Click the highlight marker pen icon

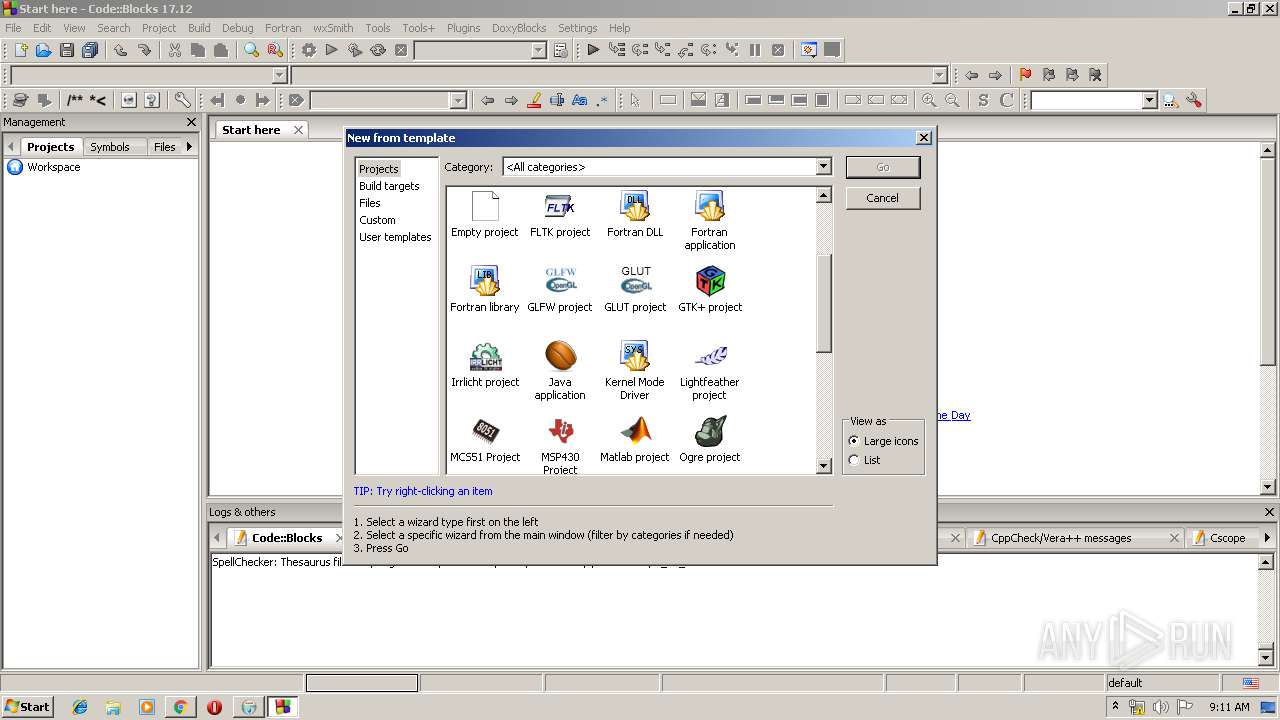[534, 100]
